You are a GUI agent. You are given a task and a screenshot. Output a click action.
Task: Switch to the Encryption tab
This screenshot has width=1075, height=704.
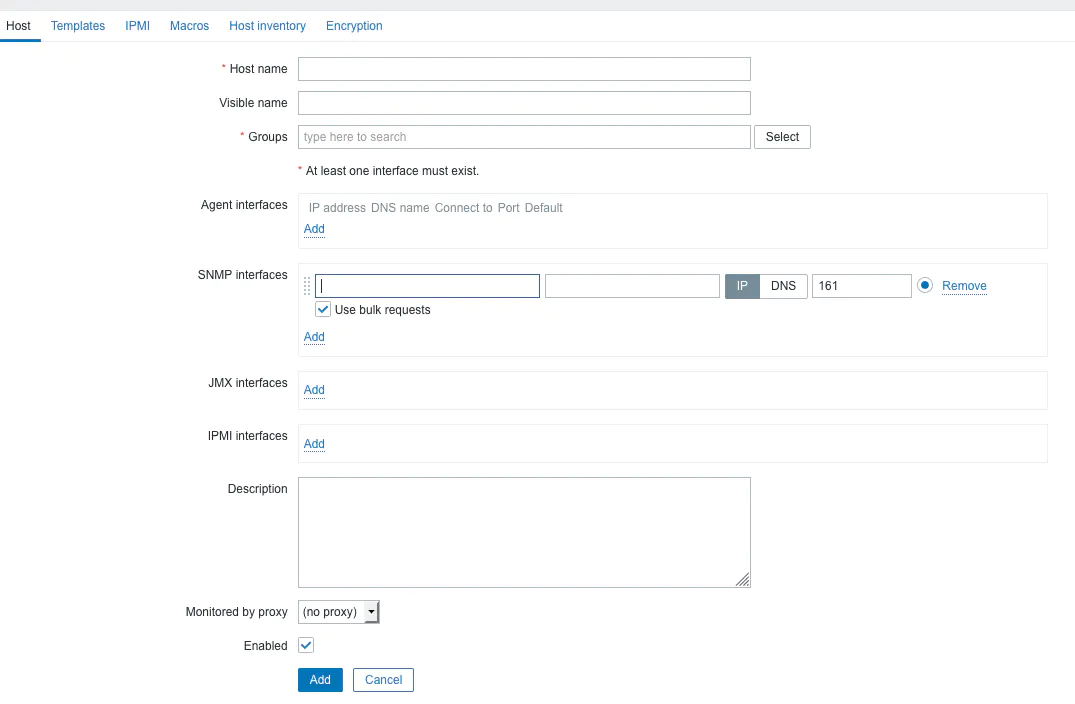pyautogui.click(x=354, y=26)
